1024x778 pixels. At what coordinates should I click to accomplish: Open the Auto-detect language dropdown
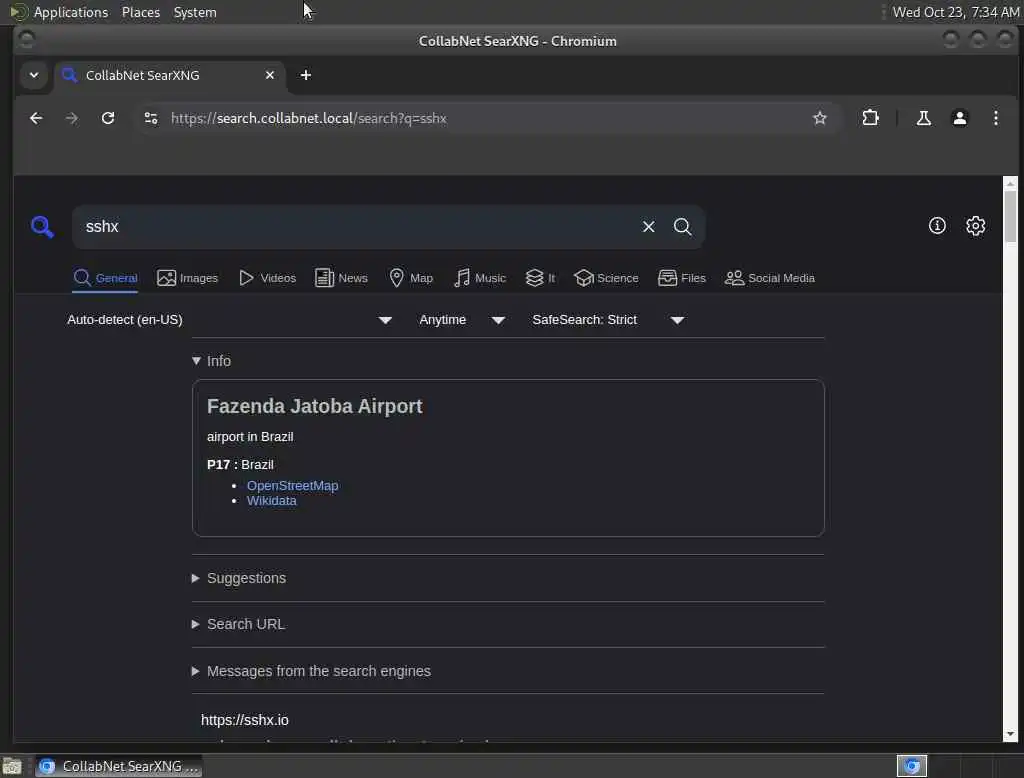(x=229, y=320)
